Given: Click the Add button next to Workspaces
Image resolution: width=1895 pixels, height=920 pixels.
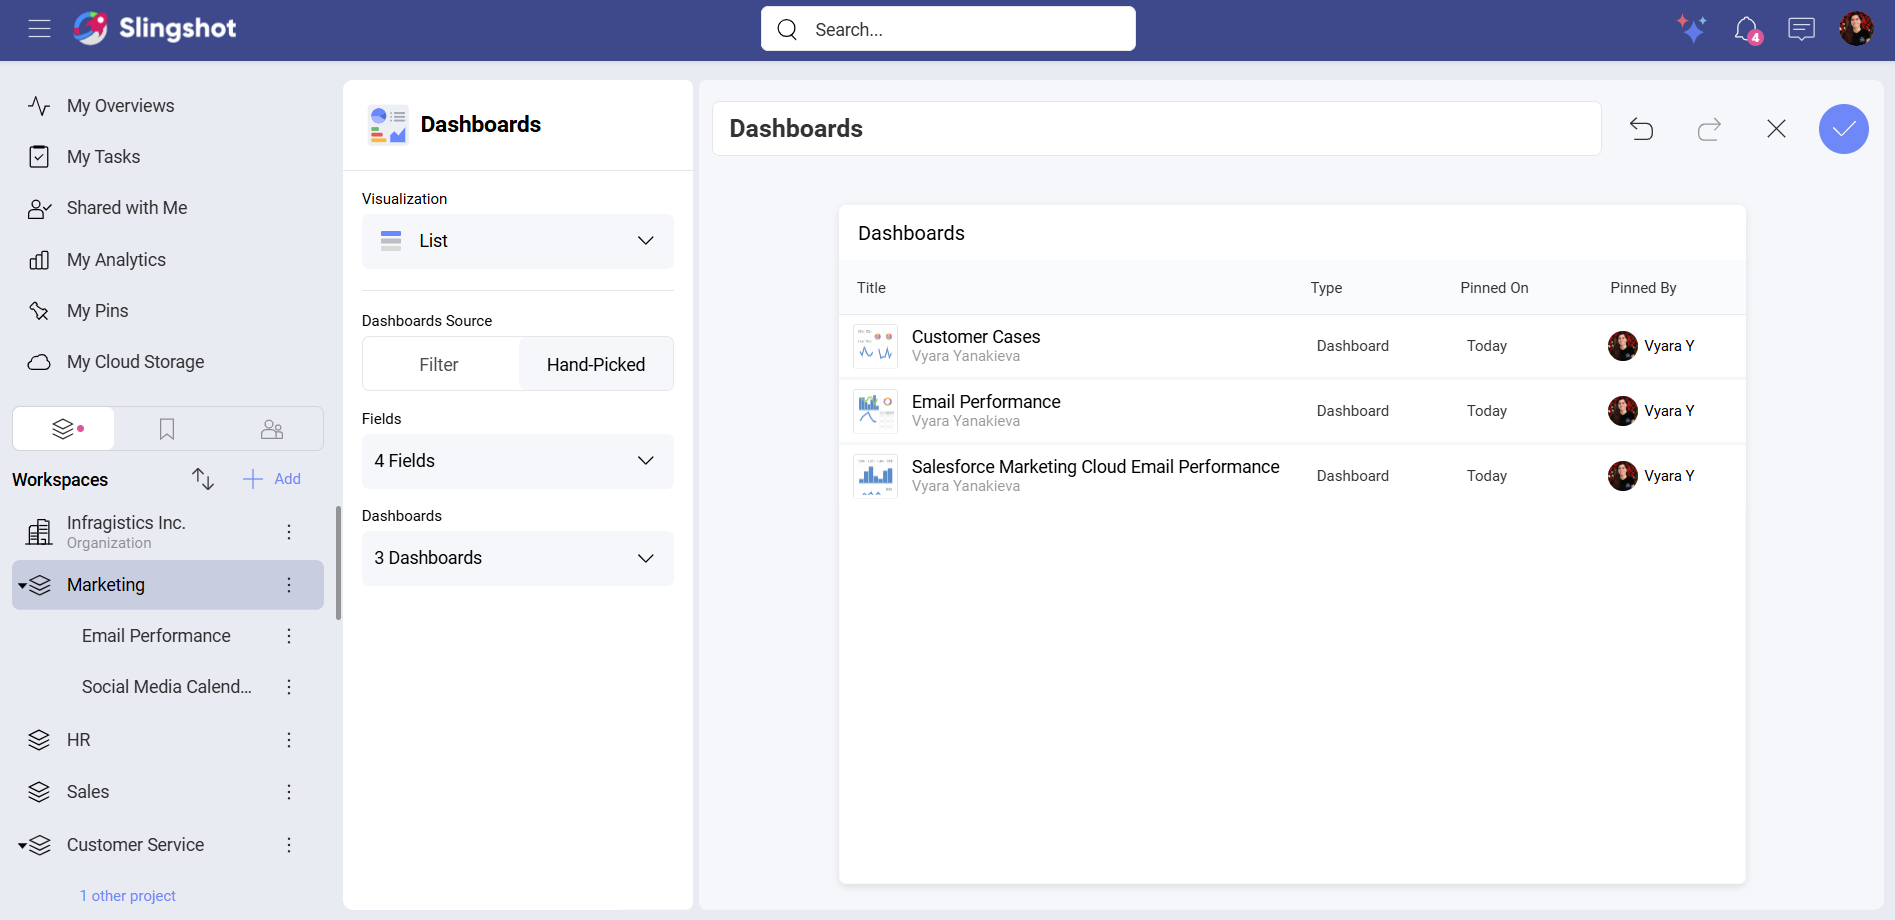Looking at the screenshot, I should coord(270,479).
